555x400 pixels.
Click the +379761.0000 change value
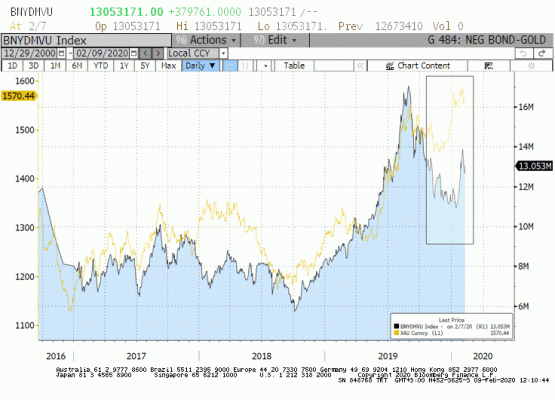[205, 12]
